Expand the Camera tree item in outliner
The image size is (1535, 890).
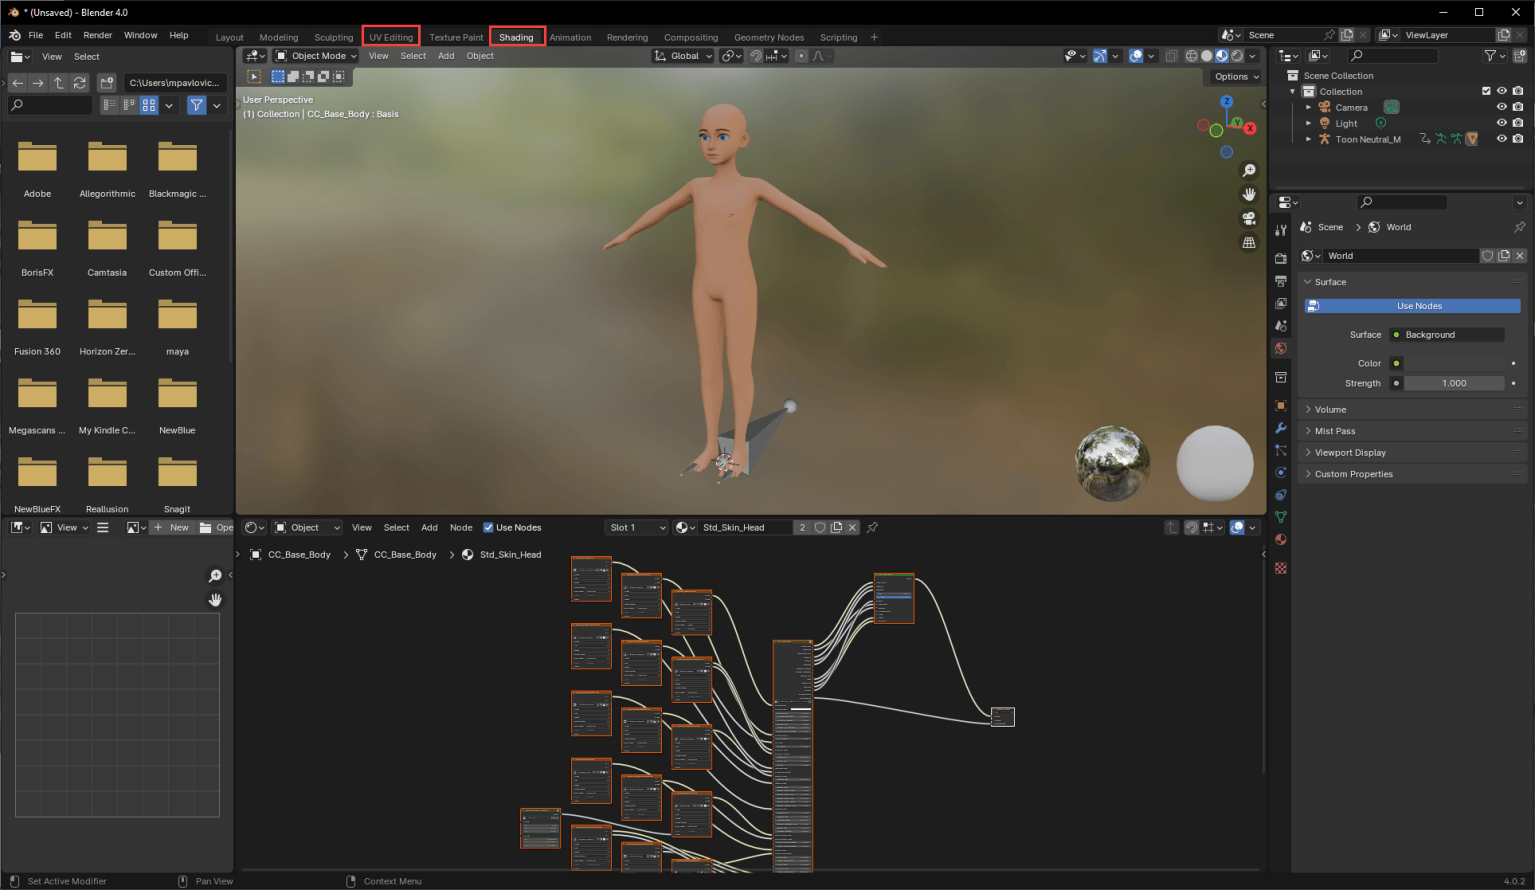pos(1308,107)
